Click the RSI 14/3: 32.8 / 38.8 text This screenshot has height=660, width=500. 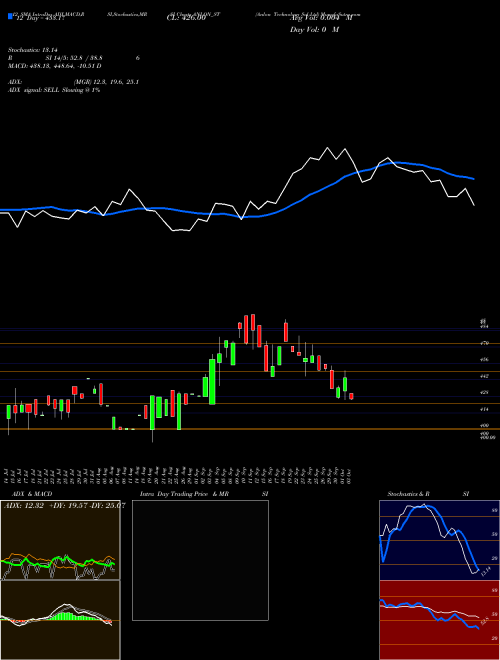[x=74, y=58]
